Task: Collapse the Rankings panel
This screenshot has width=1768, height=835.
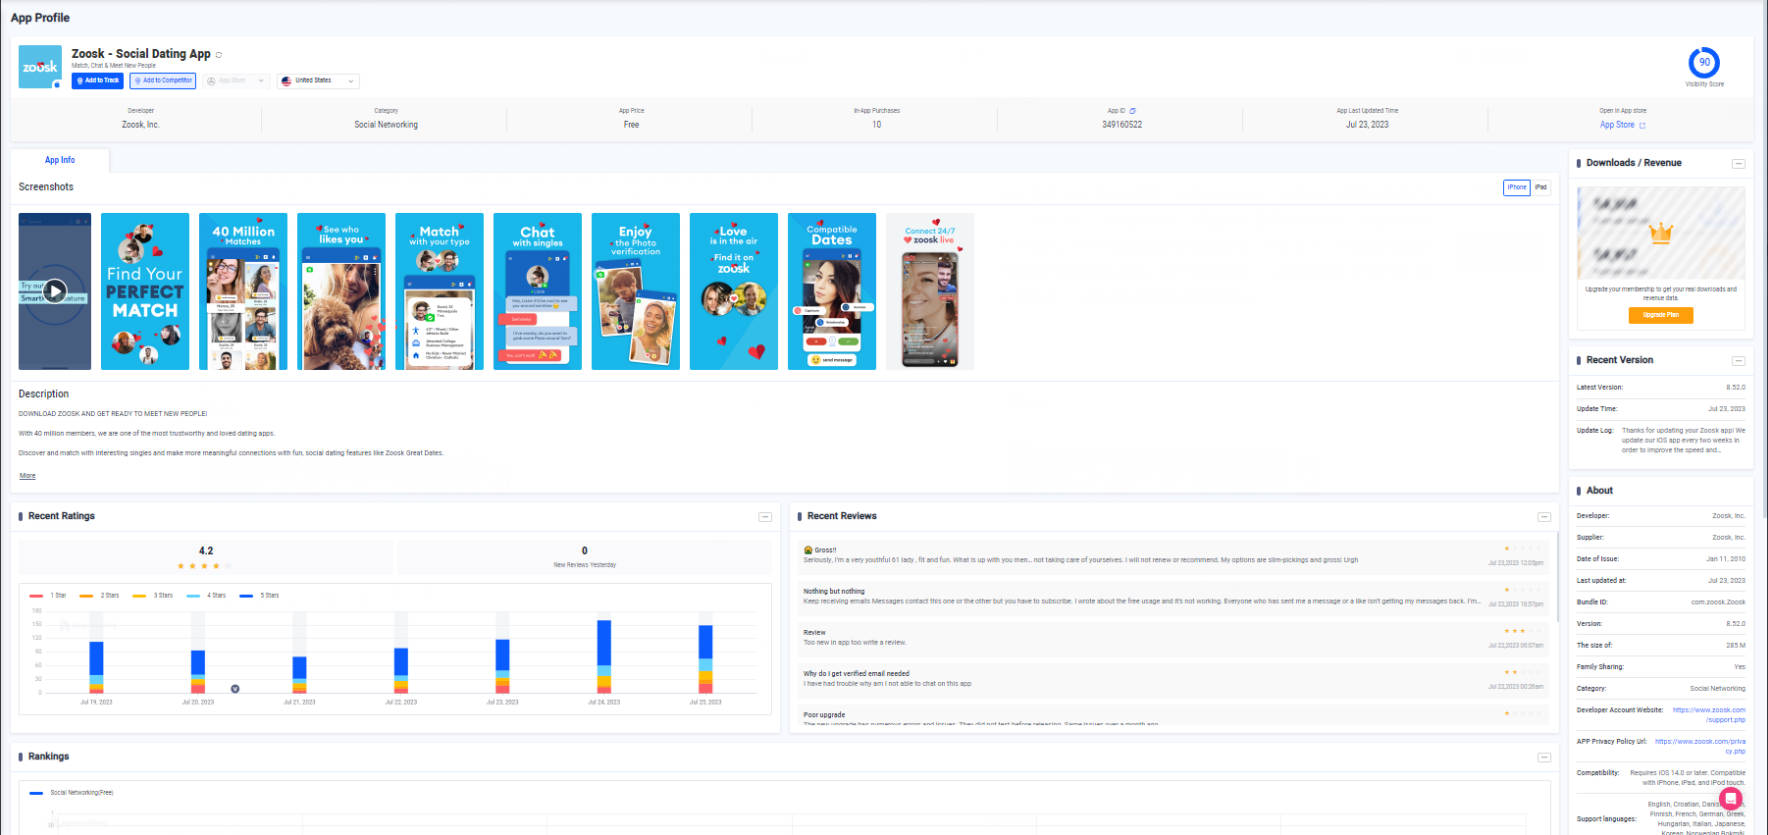Action: coord(1544,757)
